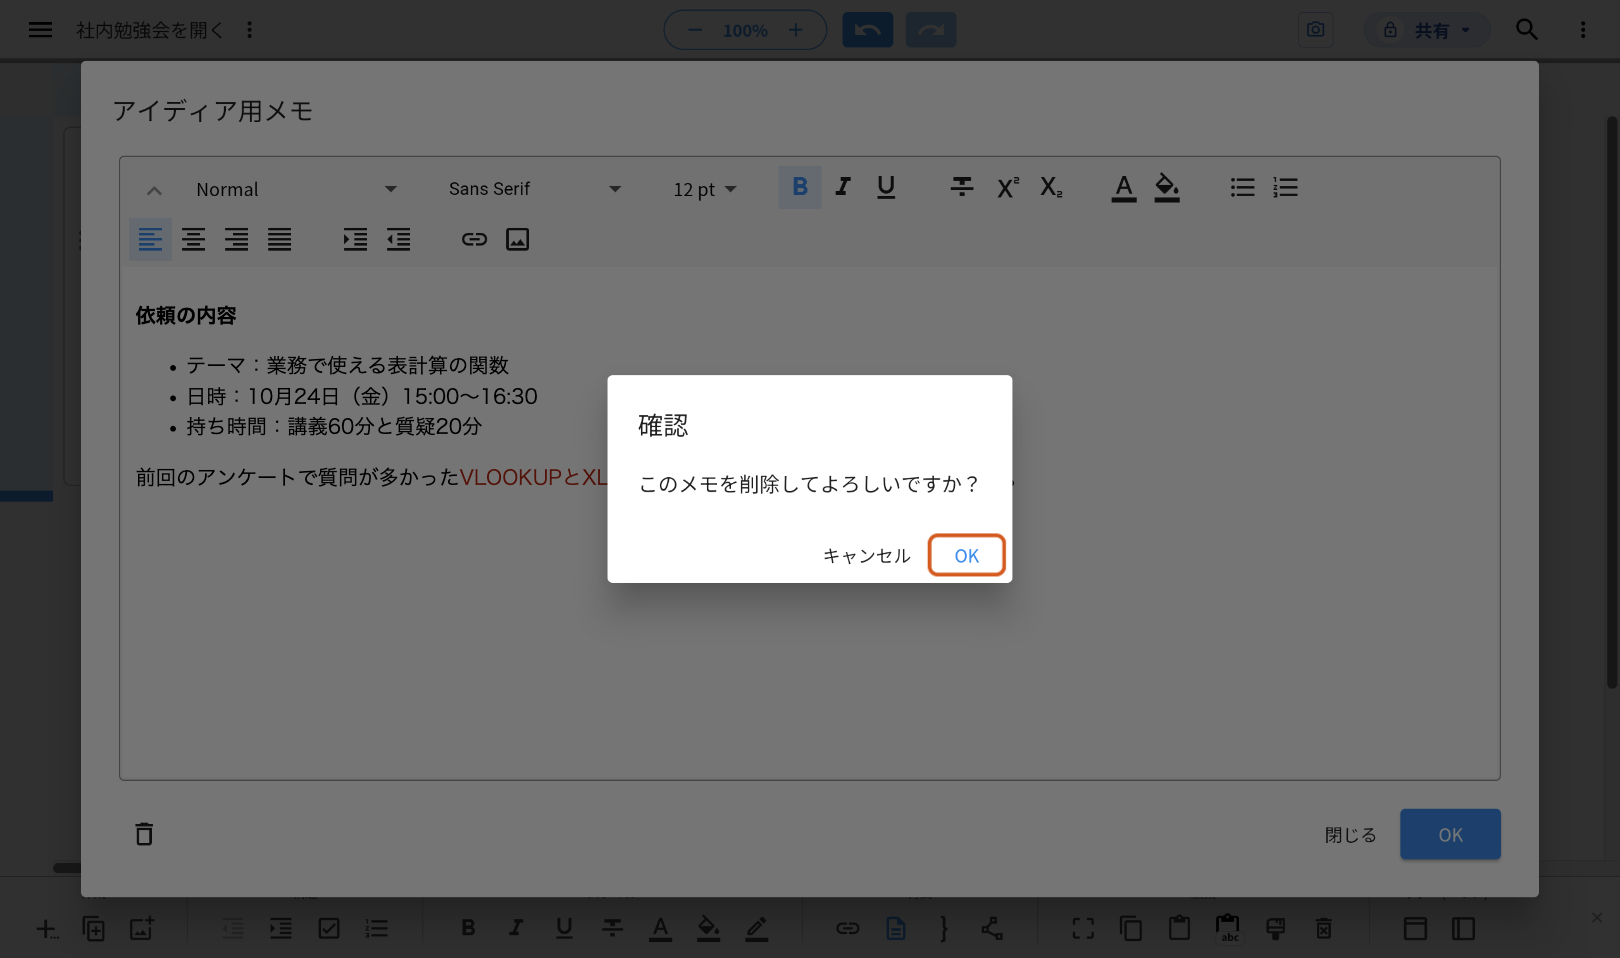Click the duplicate node icon in the bottom toolbar
Screen dimensions: 1620x958
tap(93, 929)
